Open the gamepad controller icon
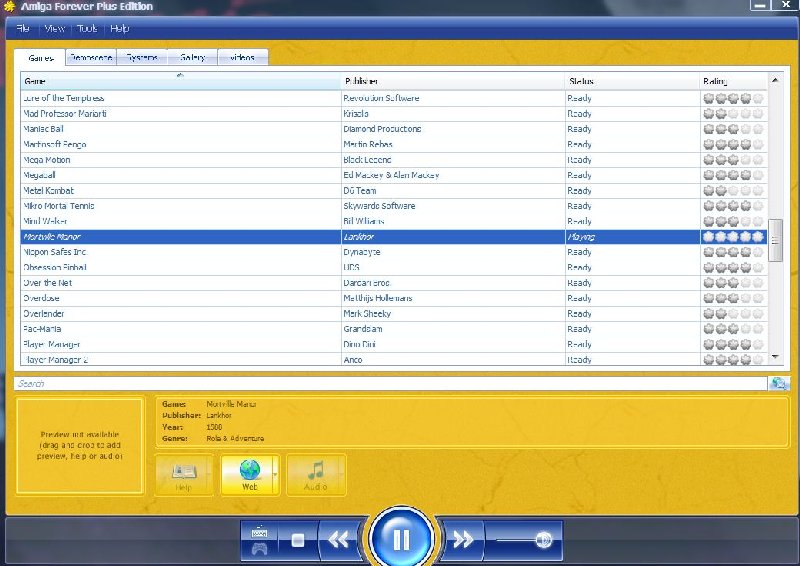This screenshot has width=800, height=566. [x=259, y=549]
